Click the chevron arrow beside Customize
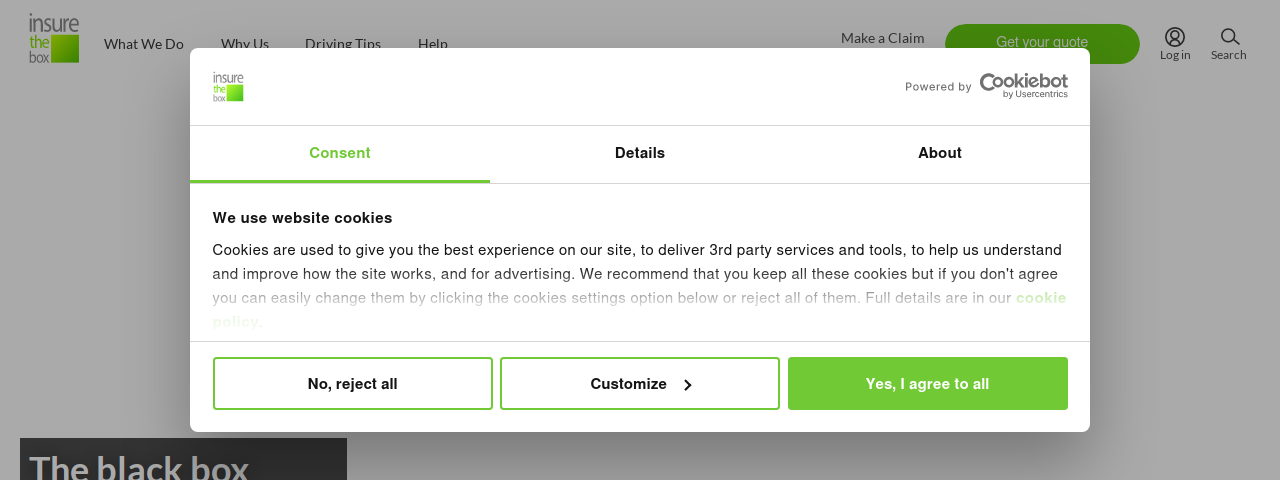1280x480 pixels. [x=688, y=384]
